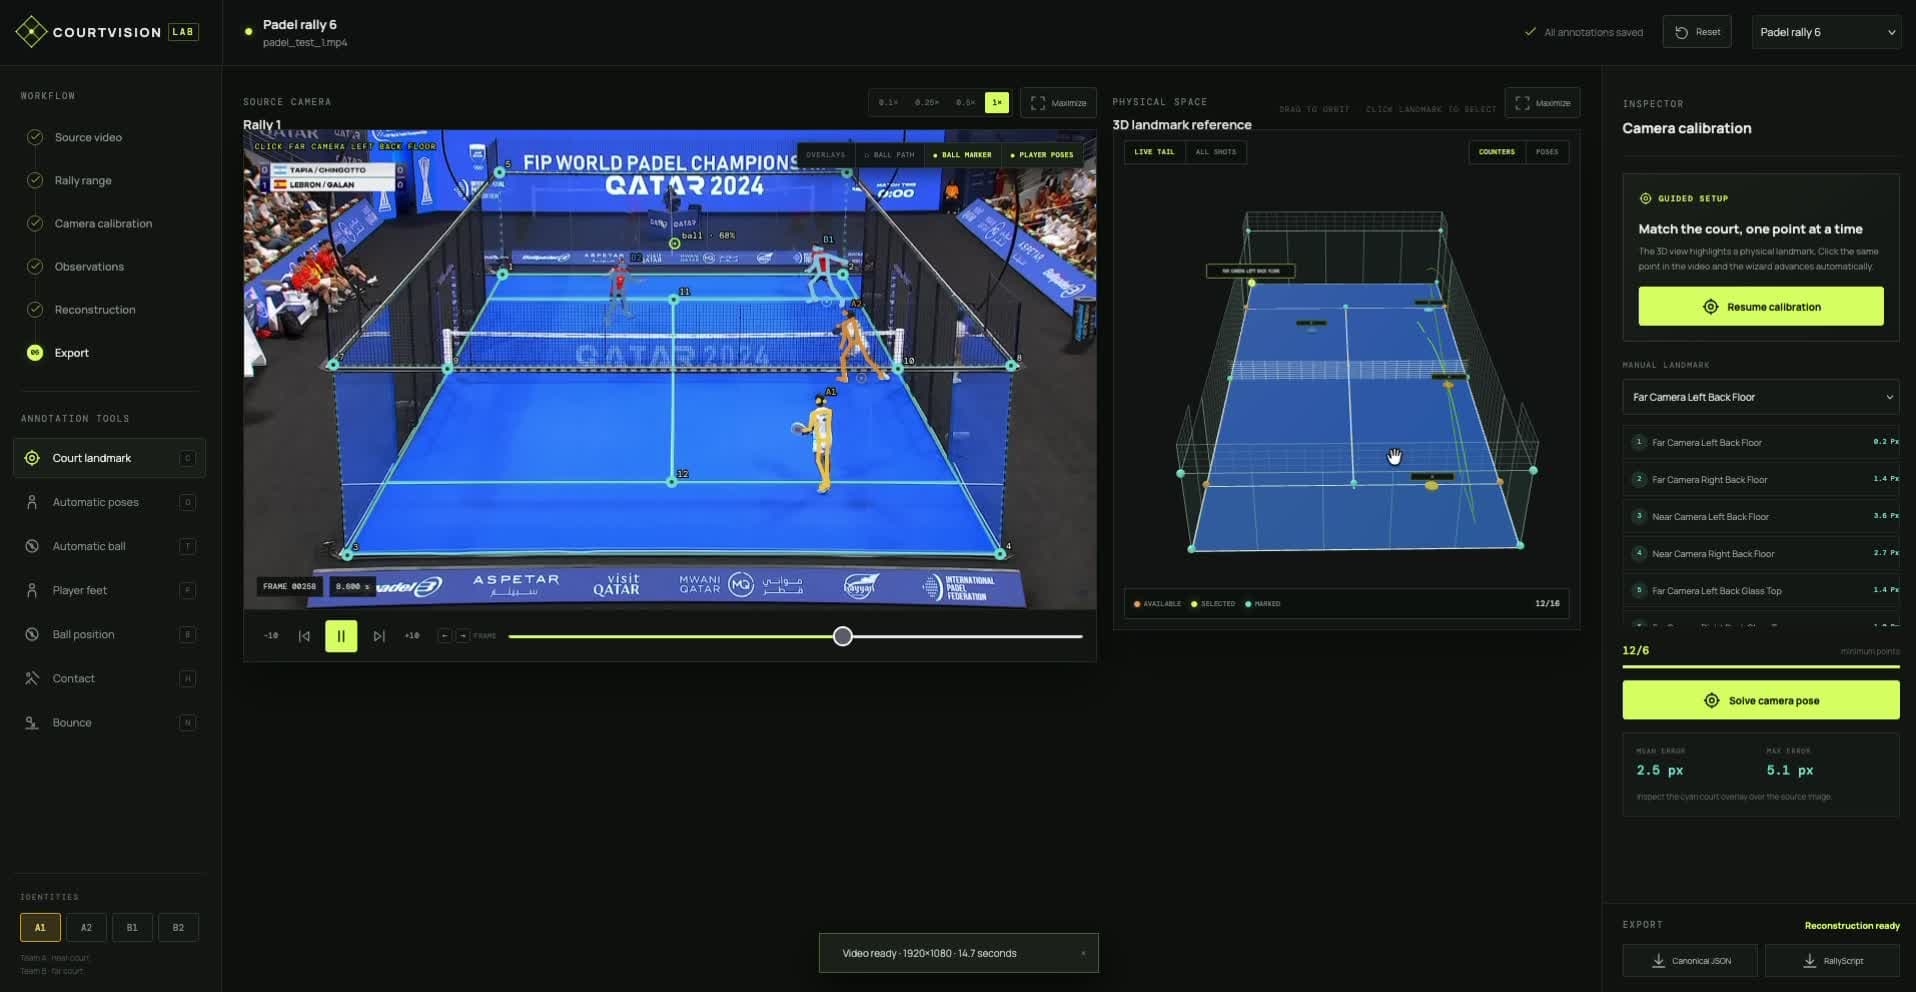The height and width of the screenshot is (992, 1916).
Task: Click Solve camera pose
Action: point(1761,700)
